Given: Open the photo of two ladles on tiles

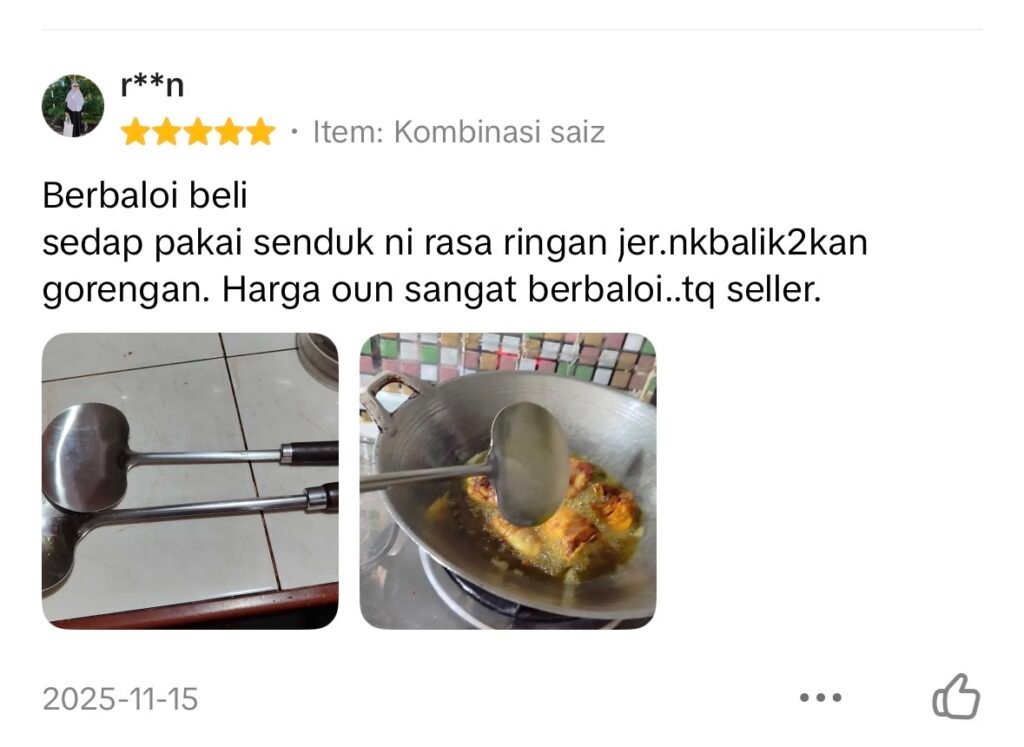Looking at the screenshot, I should coord(190,481).
